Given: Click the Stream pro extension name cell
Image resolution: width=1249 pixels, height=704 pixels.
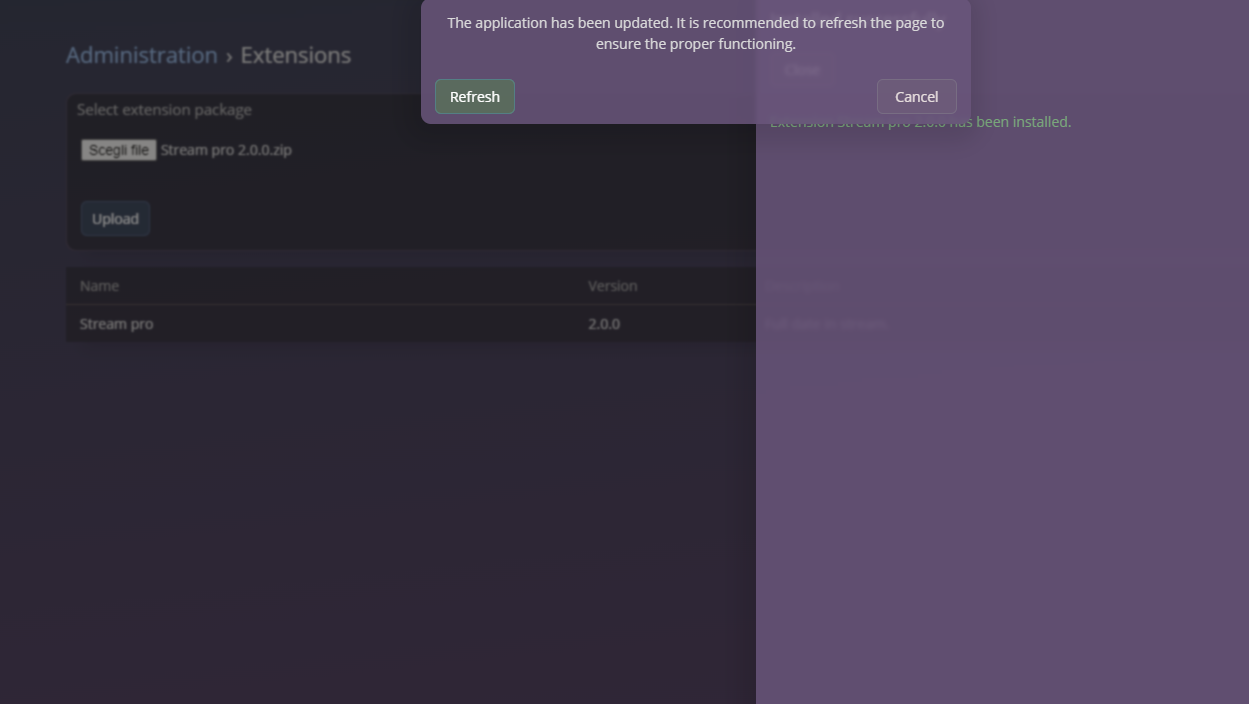Looking at the screenshot, I should tap(115, 323).
